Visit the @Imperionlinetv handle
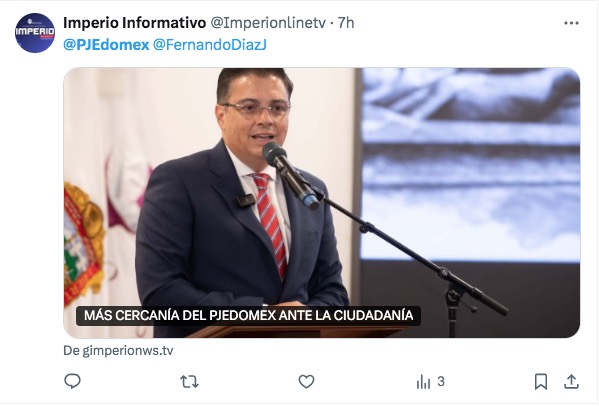 268,23
